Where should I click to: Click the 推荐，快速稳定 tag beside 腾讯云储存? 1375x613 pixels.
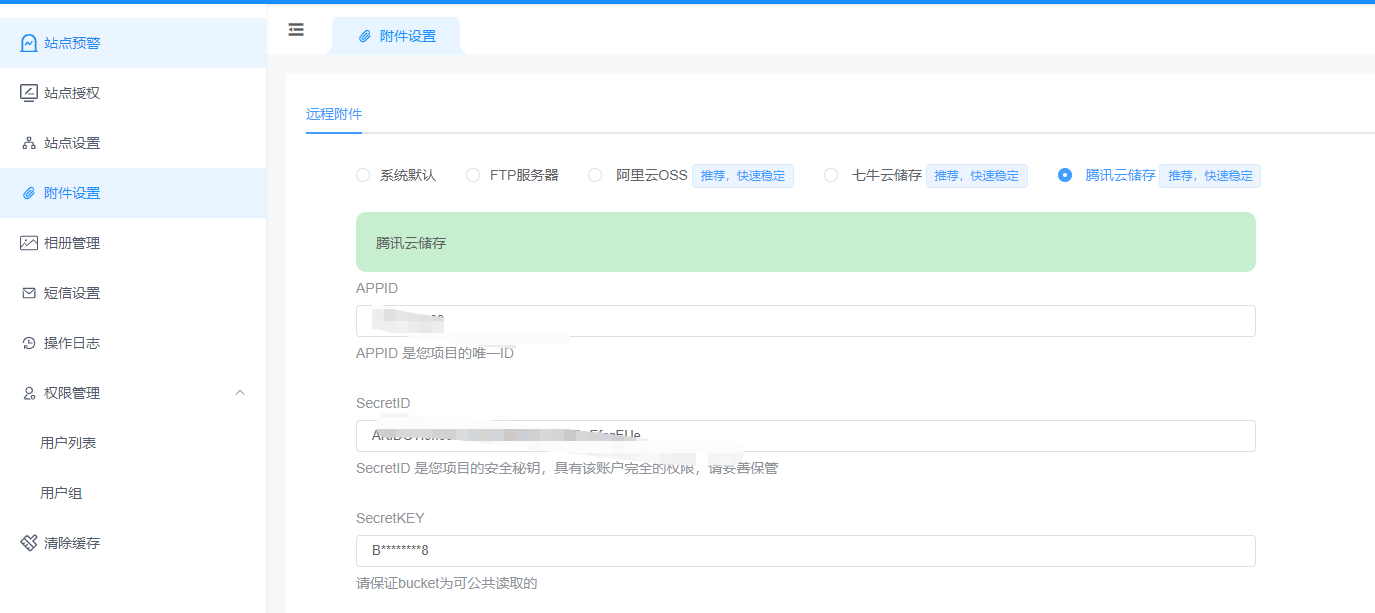click(1210, 176)
